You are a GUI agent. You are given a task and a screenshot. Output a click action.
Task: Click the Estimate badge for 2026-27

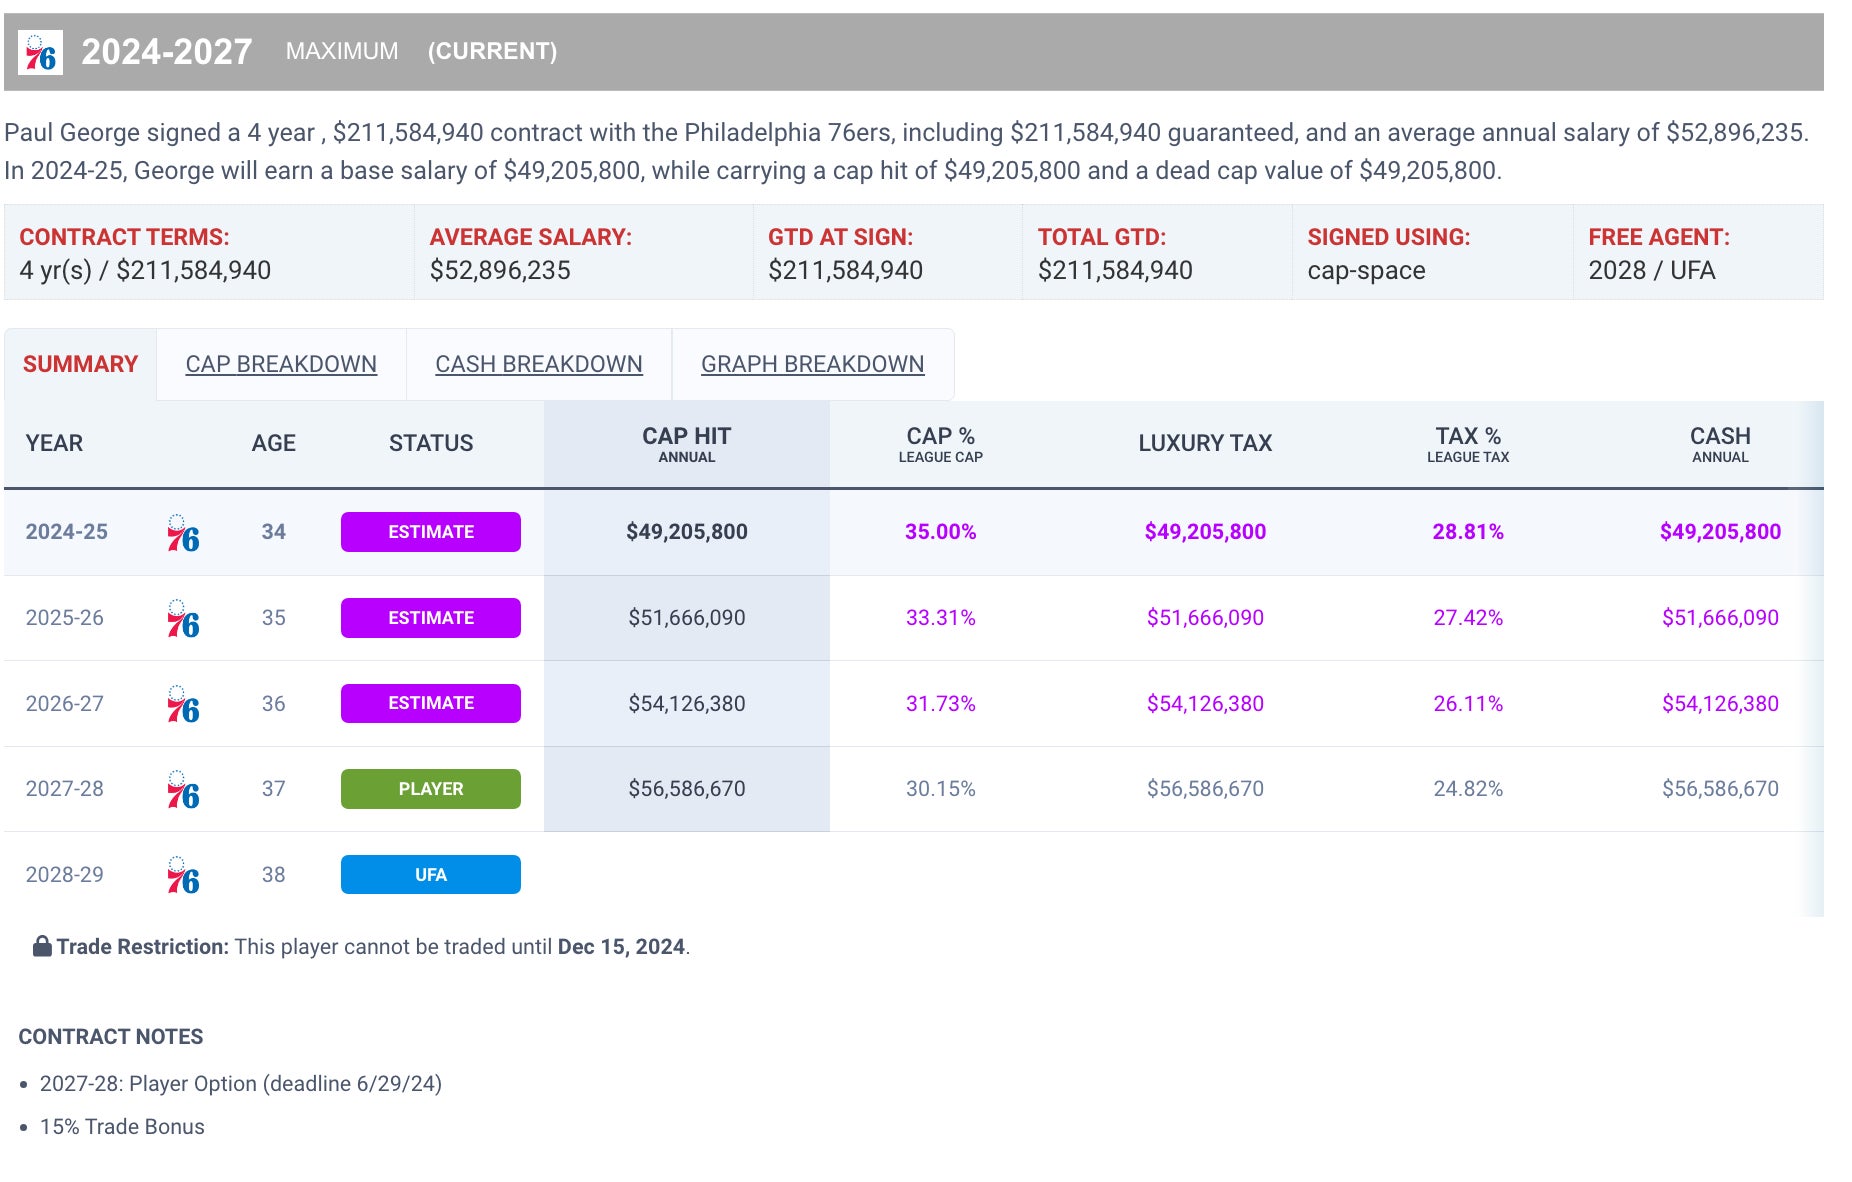[x=430, y=703]
